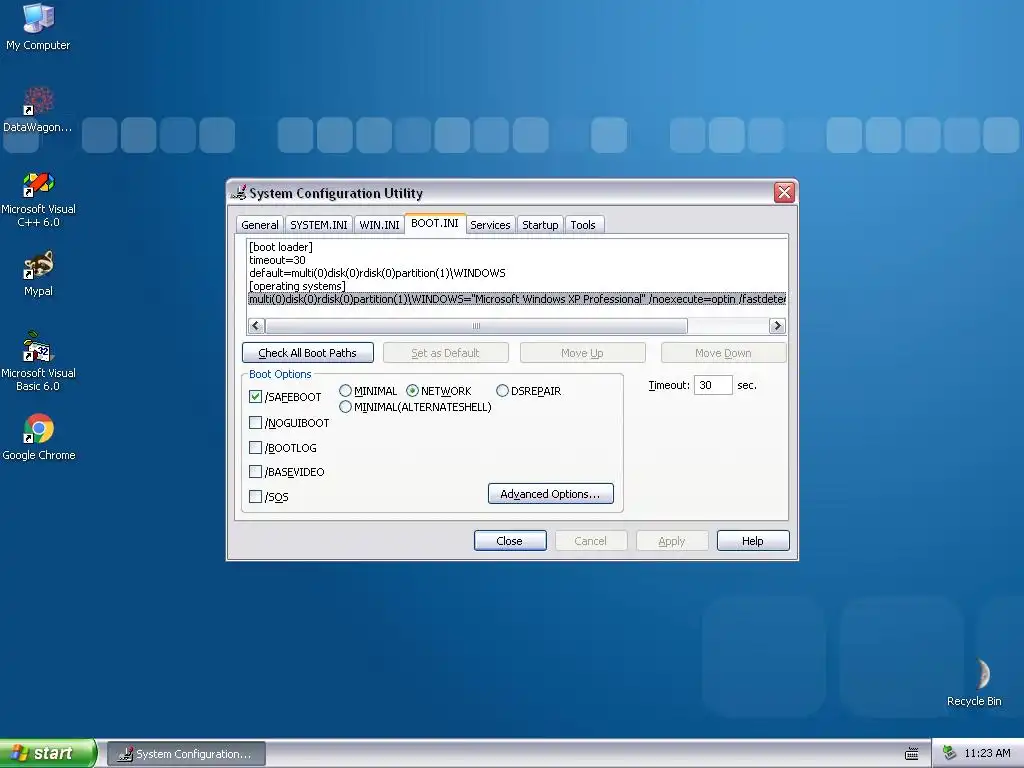This screenshot has width=1024, height=768.
Task: Enable the /NOGUIBOOT option
Action: click(x=255, y=423)
